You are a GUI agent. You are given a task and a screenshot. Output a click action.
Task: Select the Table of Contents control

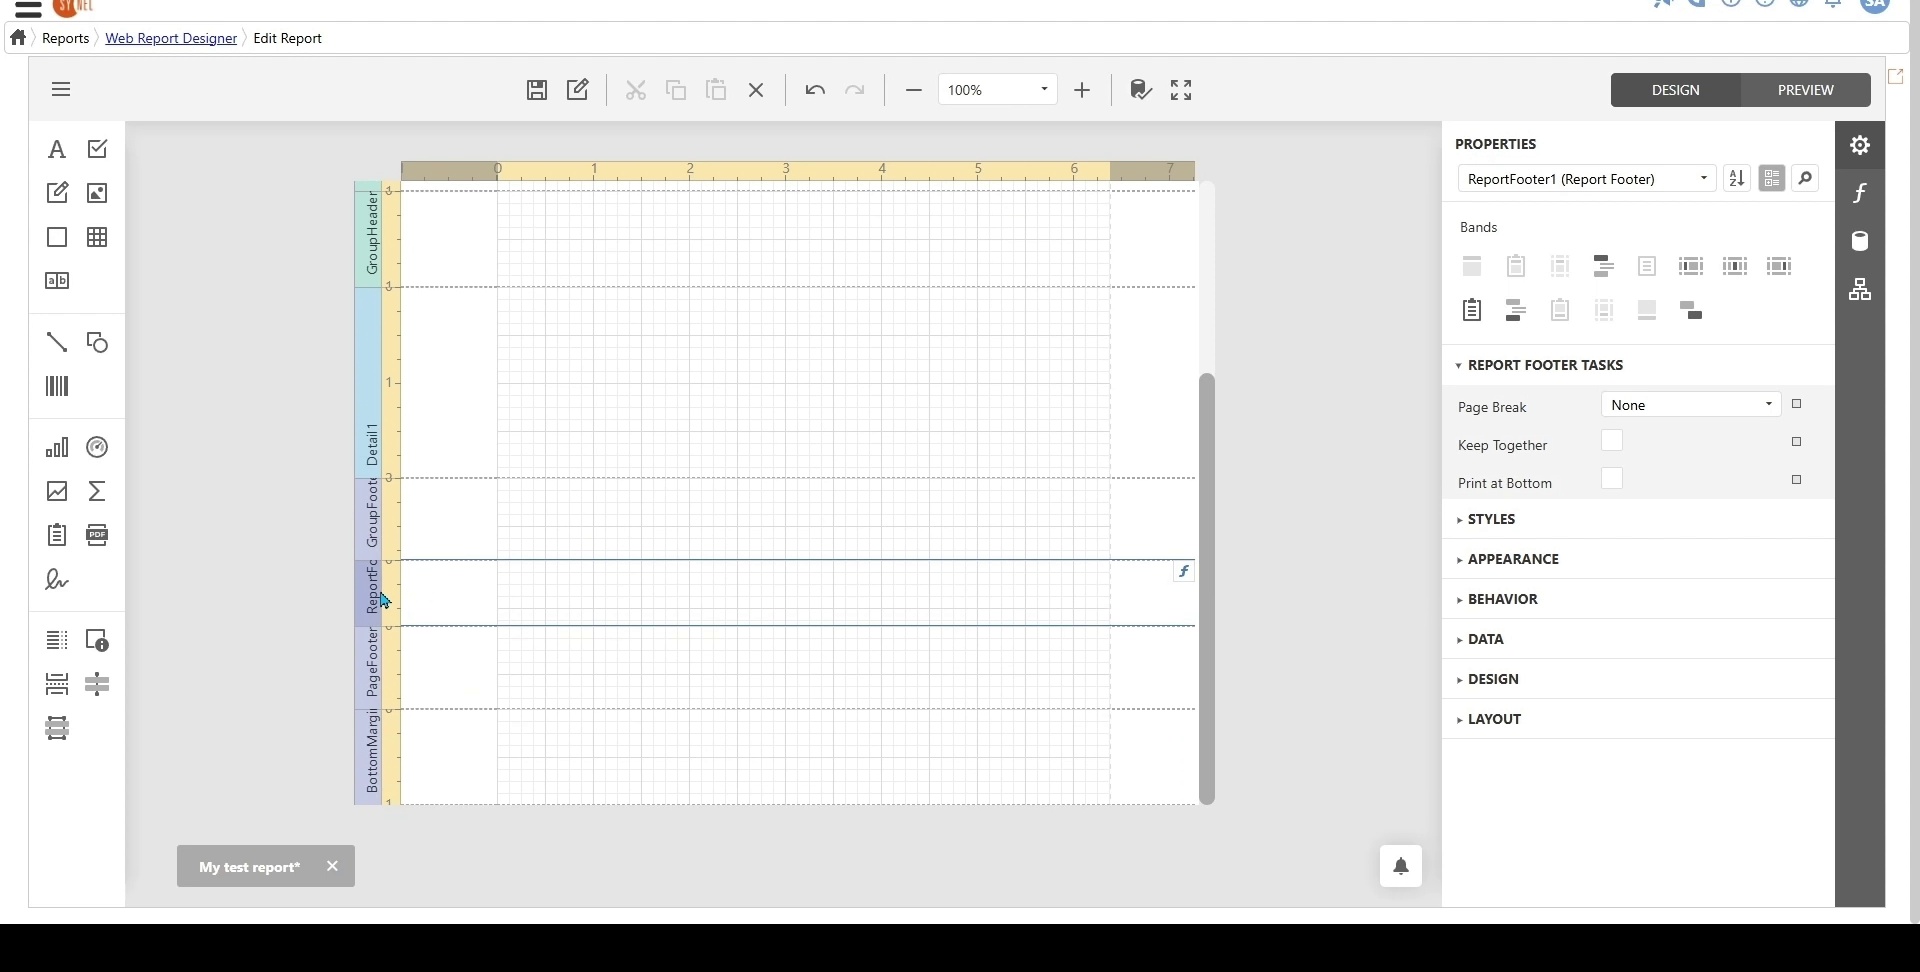click(57, 641)
